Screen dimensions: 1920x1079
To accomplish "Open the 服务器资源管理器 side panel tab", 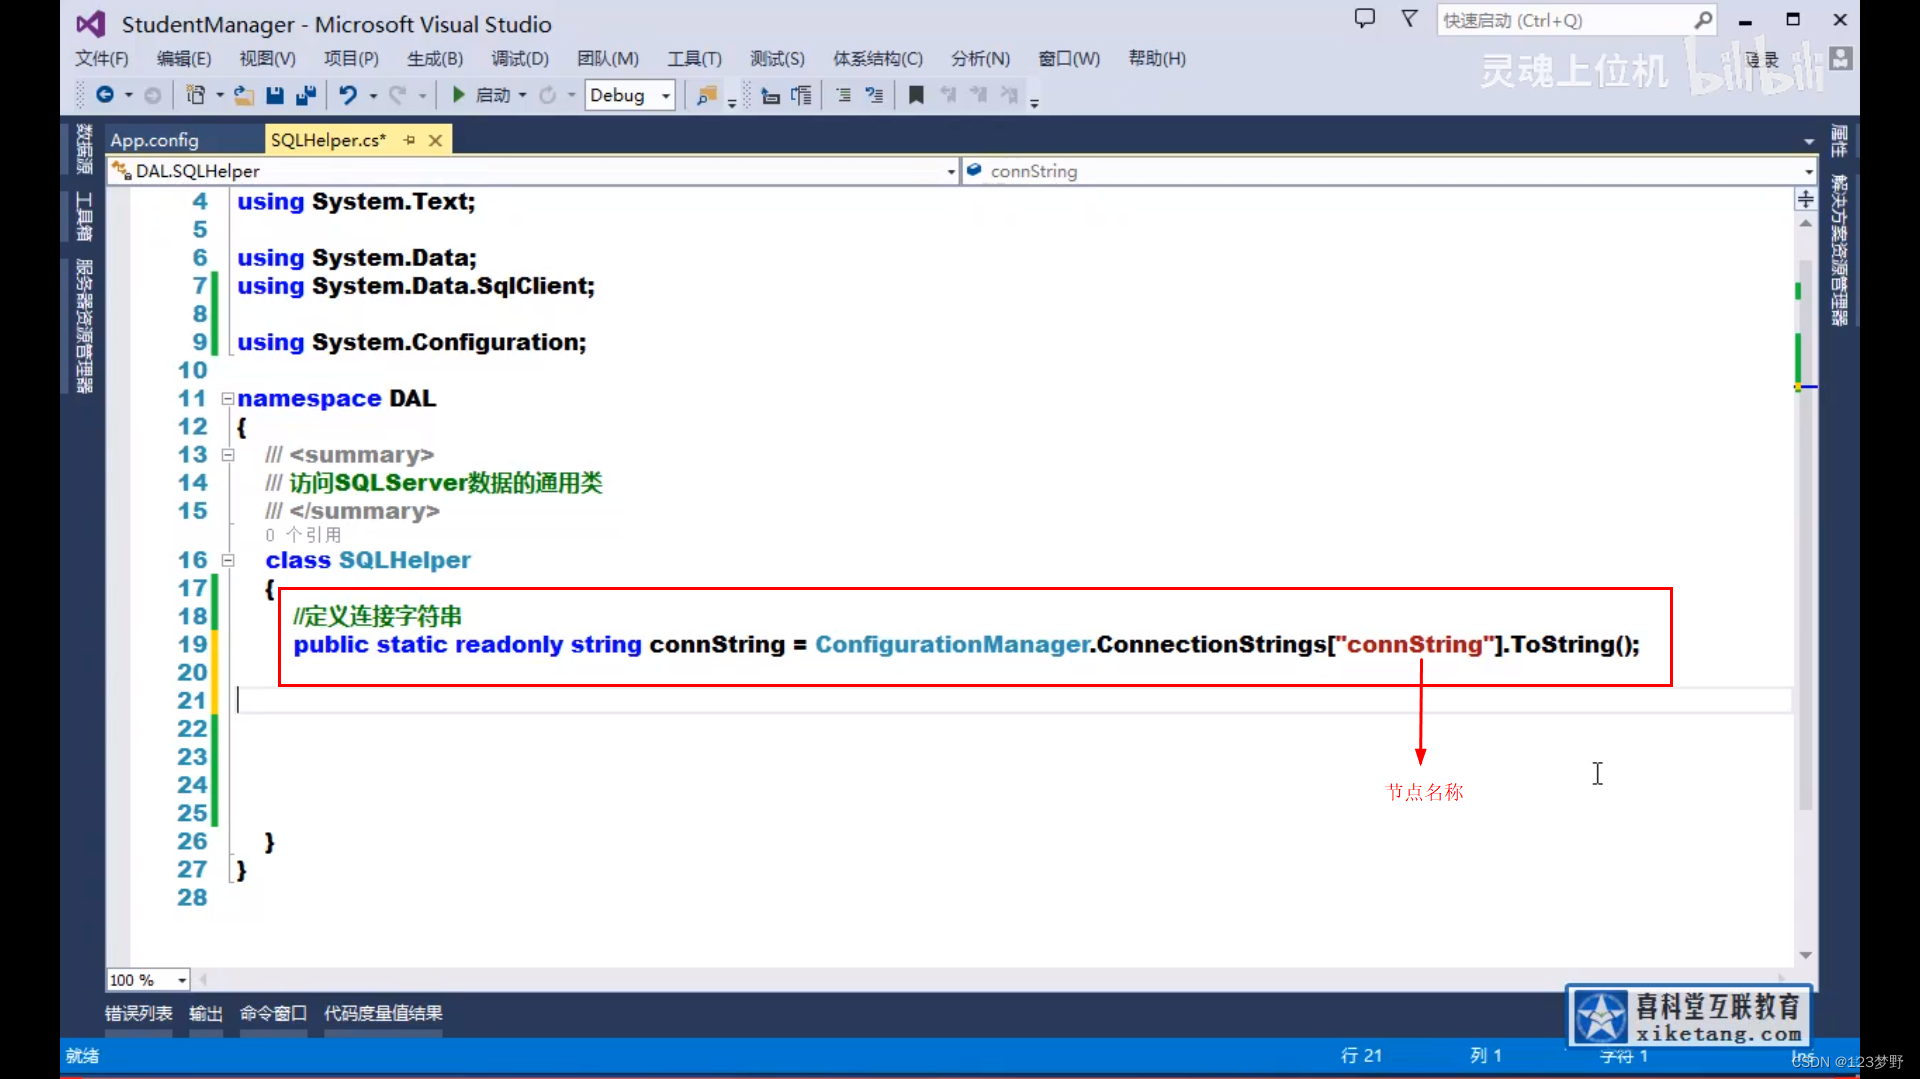I will click(x=84, y=325).
